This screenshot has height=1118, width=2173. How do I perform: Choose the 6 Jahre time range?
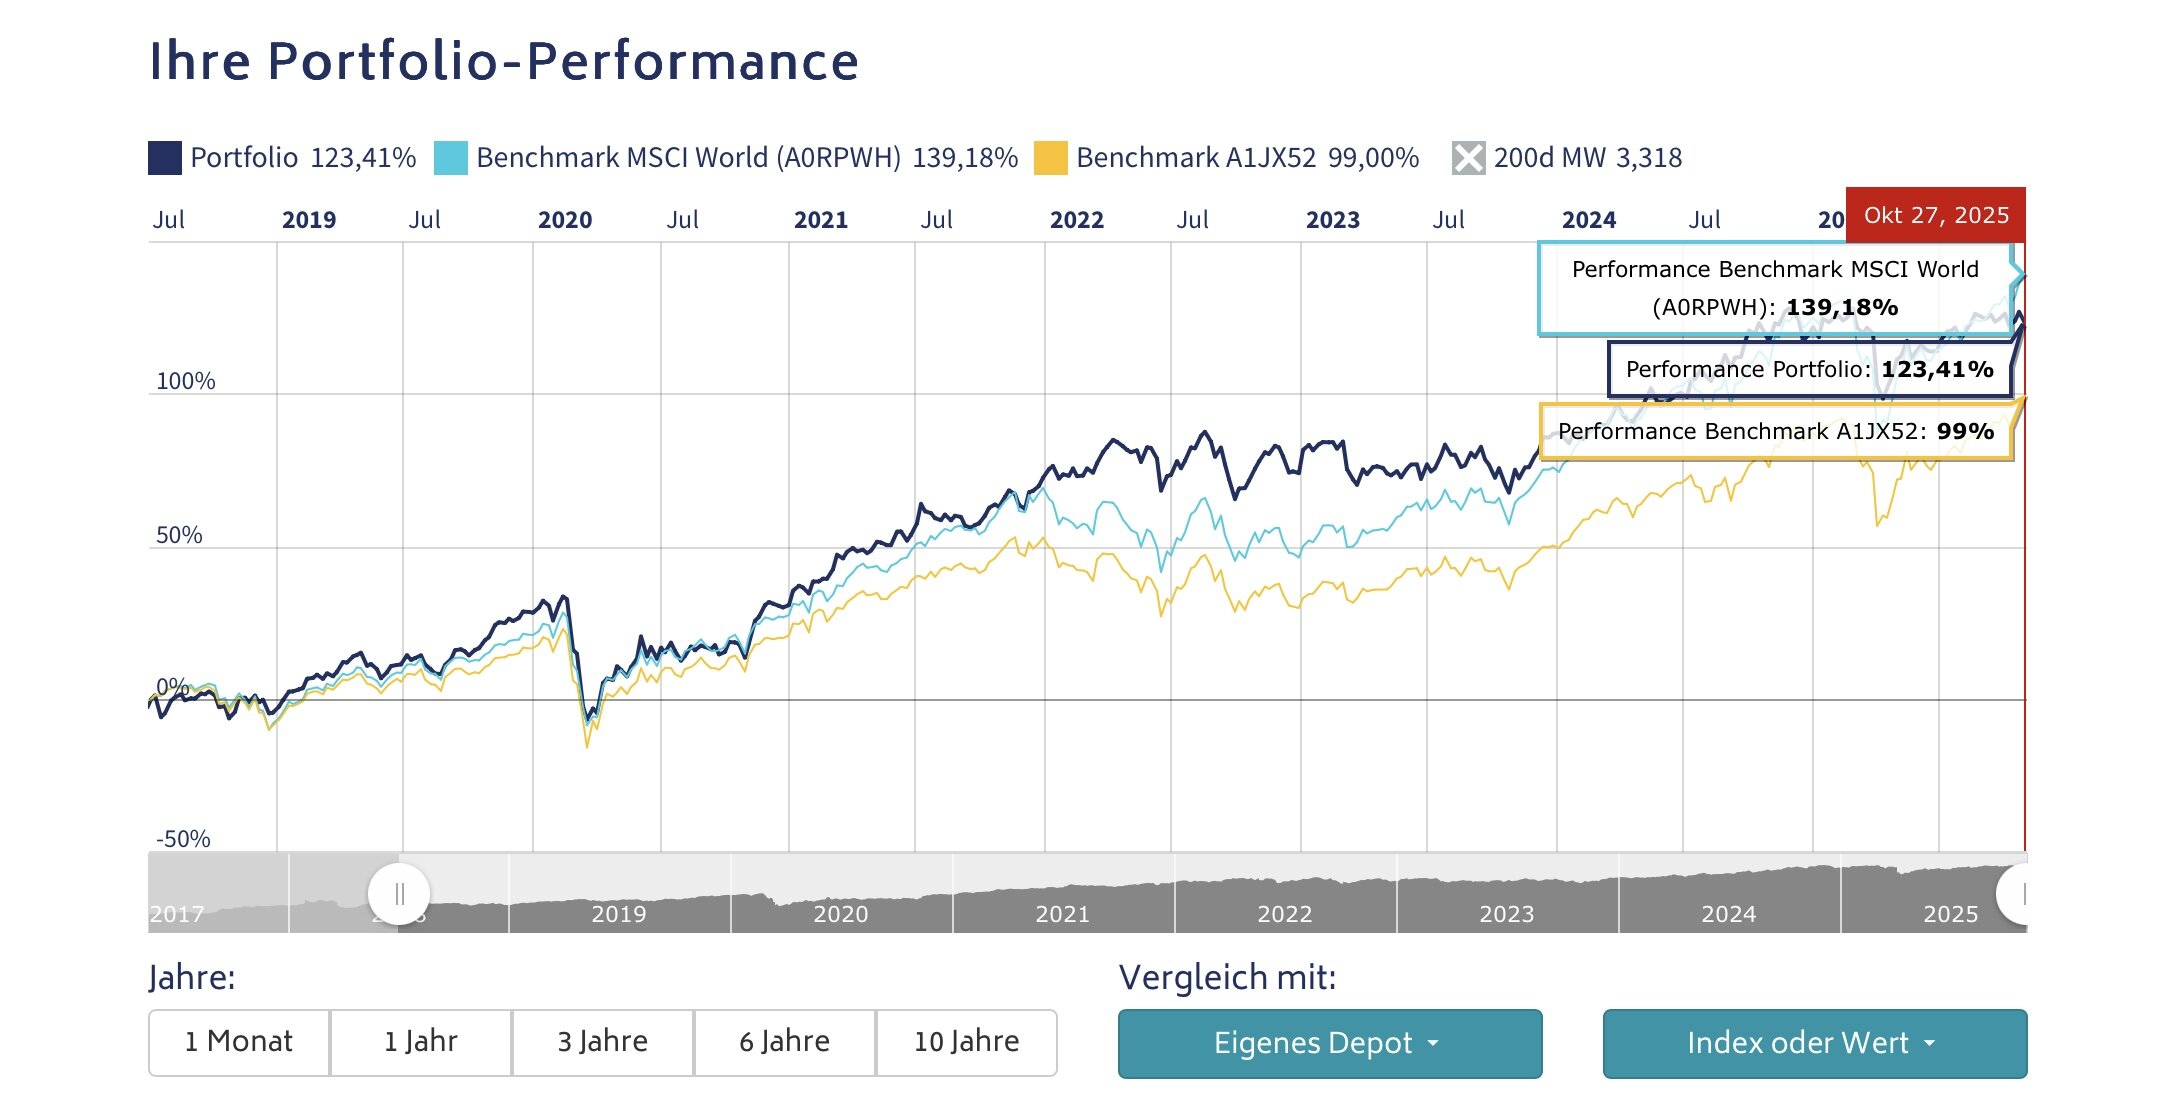click(x=785, y=1042)
